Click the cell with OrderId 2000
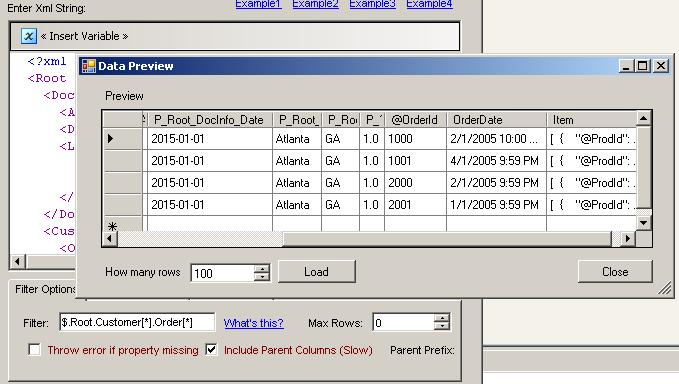The width and height of the screenshot is (679, 384). tap(415, 183)
